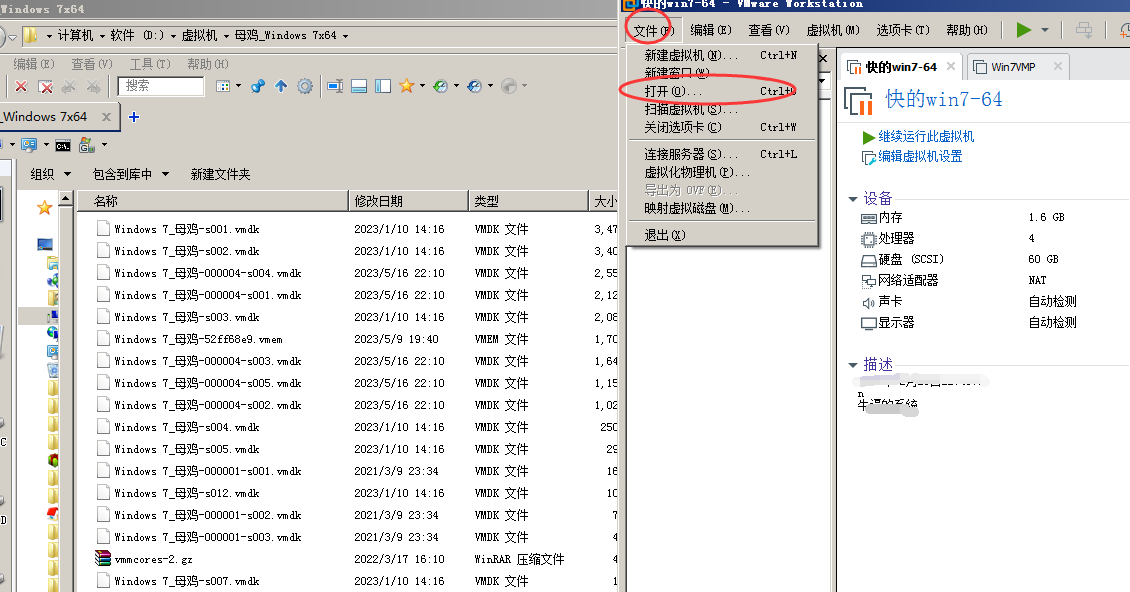Click the 硬盘 (SCSI) device icon
Image resolution: width=1130 pixels, height=592 pixels.
(868, 260)
